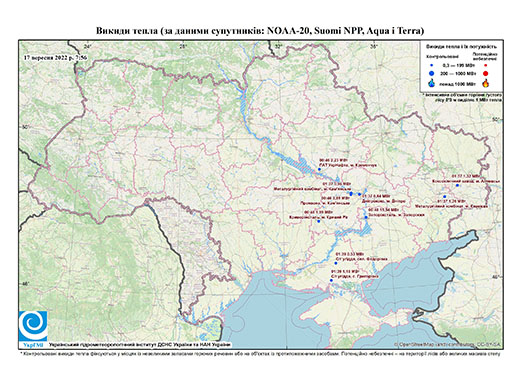Click the "Металургійний комбінат, м. Кам'янське" label
The image size is (520, 368).
(x=312, y=189)
